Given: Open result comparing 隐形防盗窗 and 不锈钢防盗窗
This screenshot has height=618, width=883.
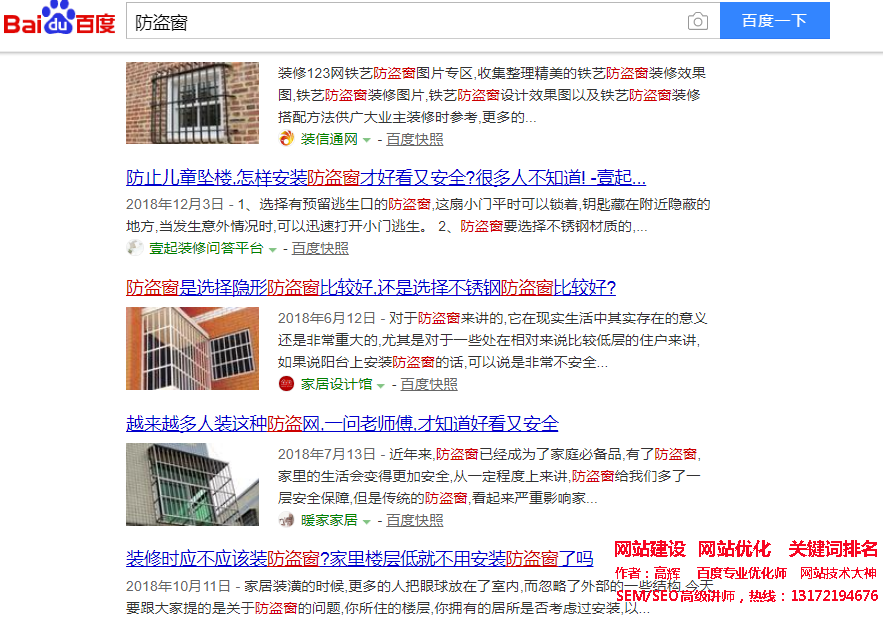Looking at the screenshot, I should pos(371,287).
